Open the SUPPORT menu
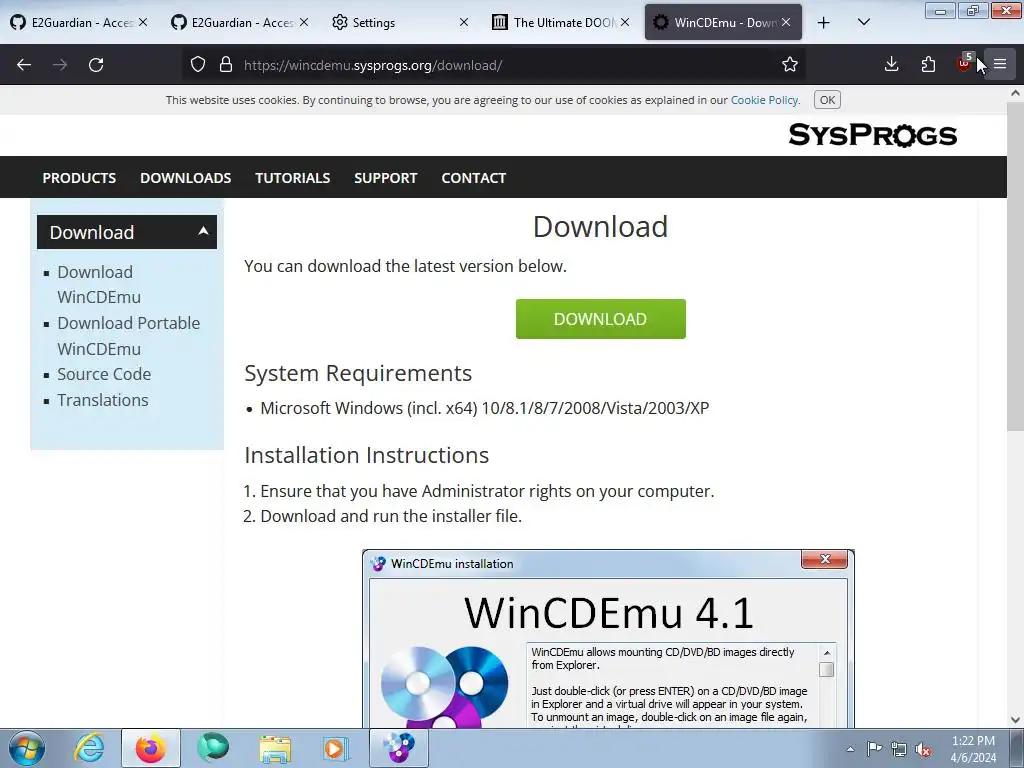Image resolution: width=1024 pixels, height=768 pixels. tap(385, 178)
